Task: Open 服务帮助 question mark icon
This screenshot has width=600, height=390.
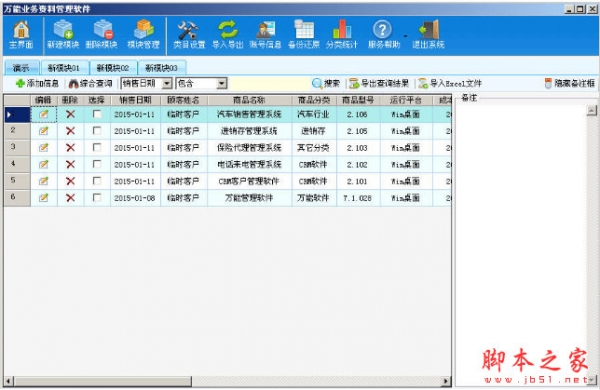Action: coord(383,34)
